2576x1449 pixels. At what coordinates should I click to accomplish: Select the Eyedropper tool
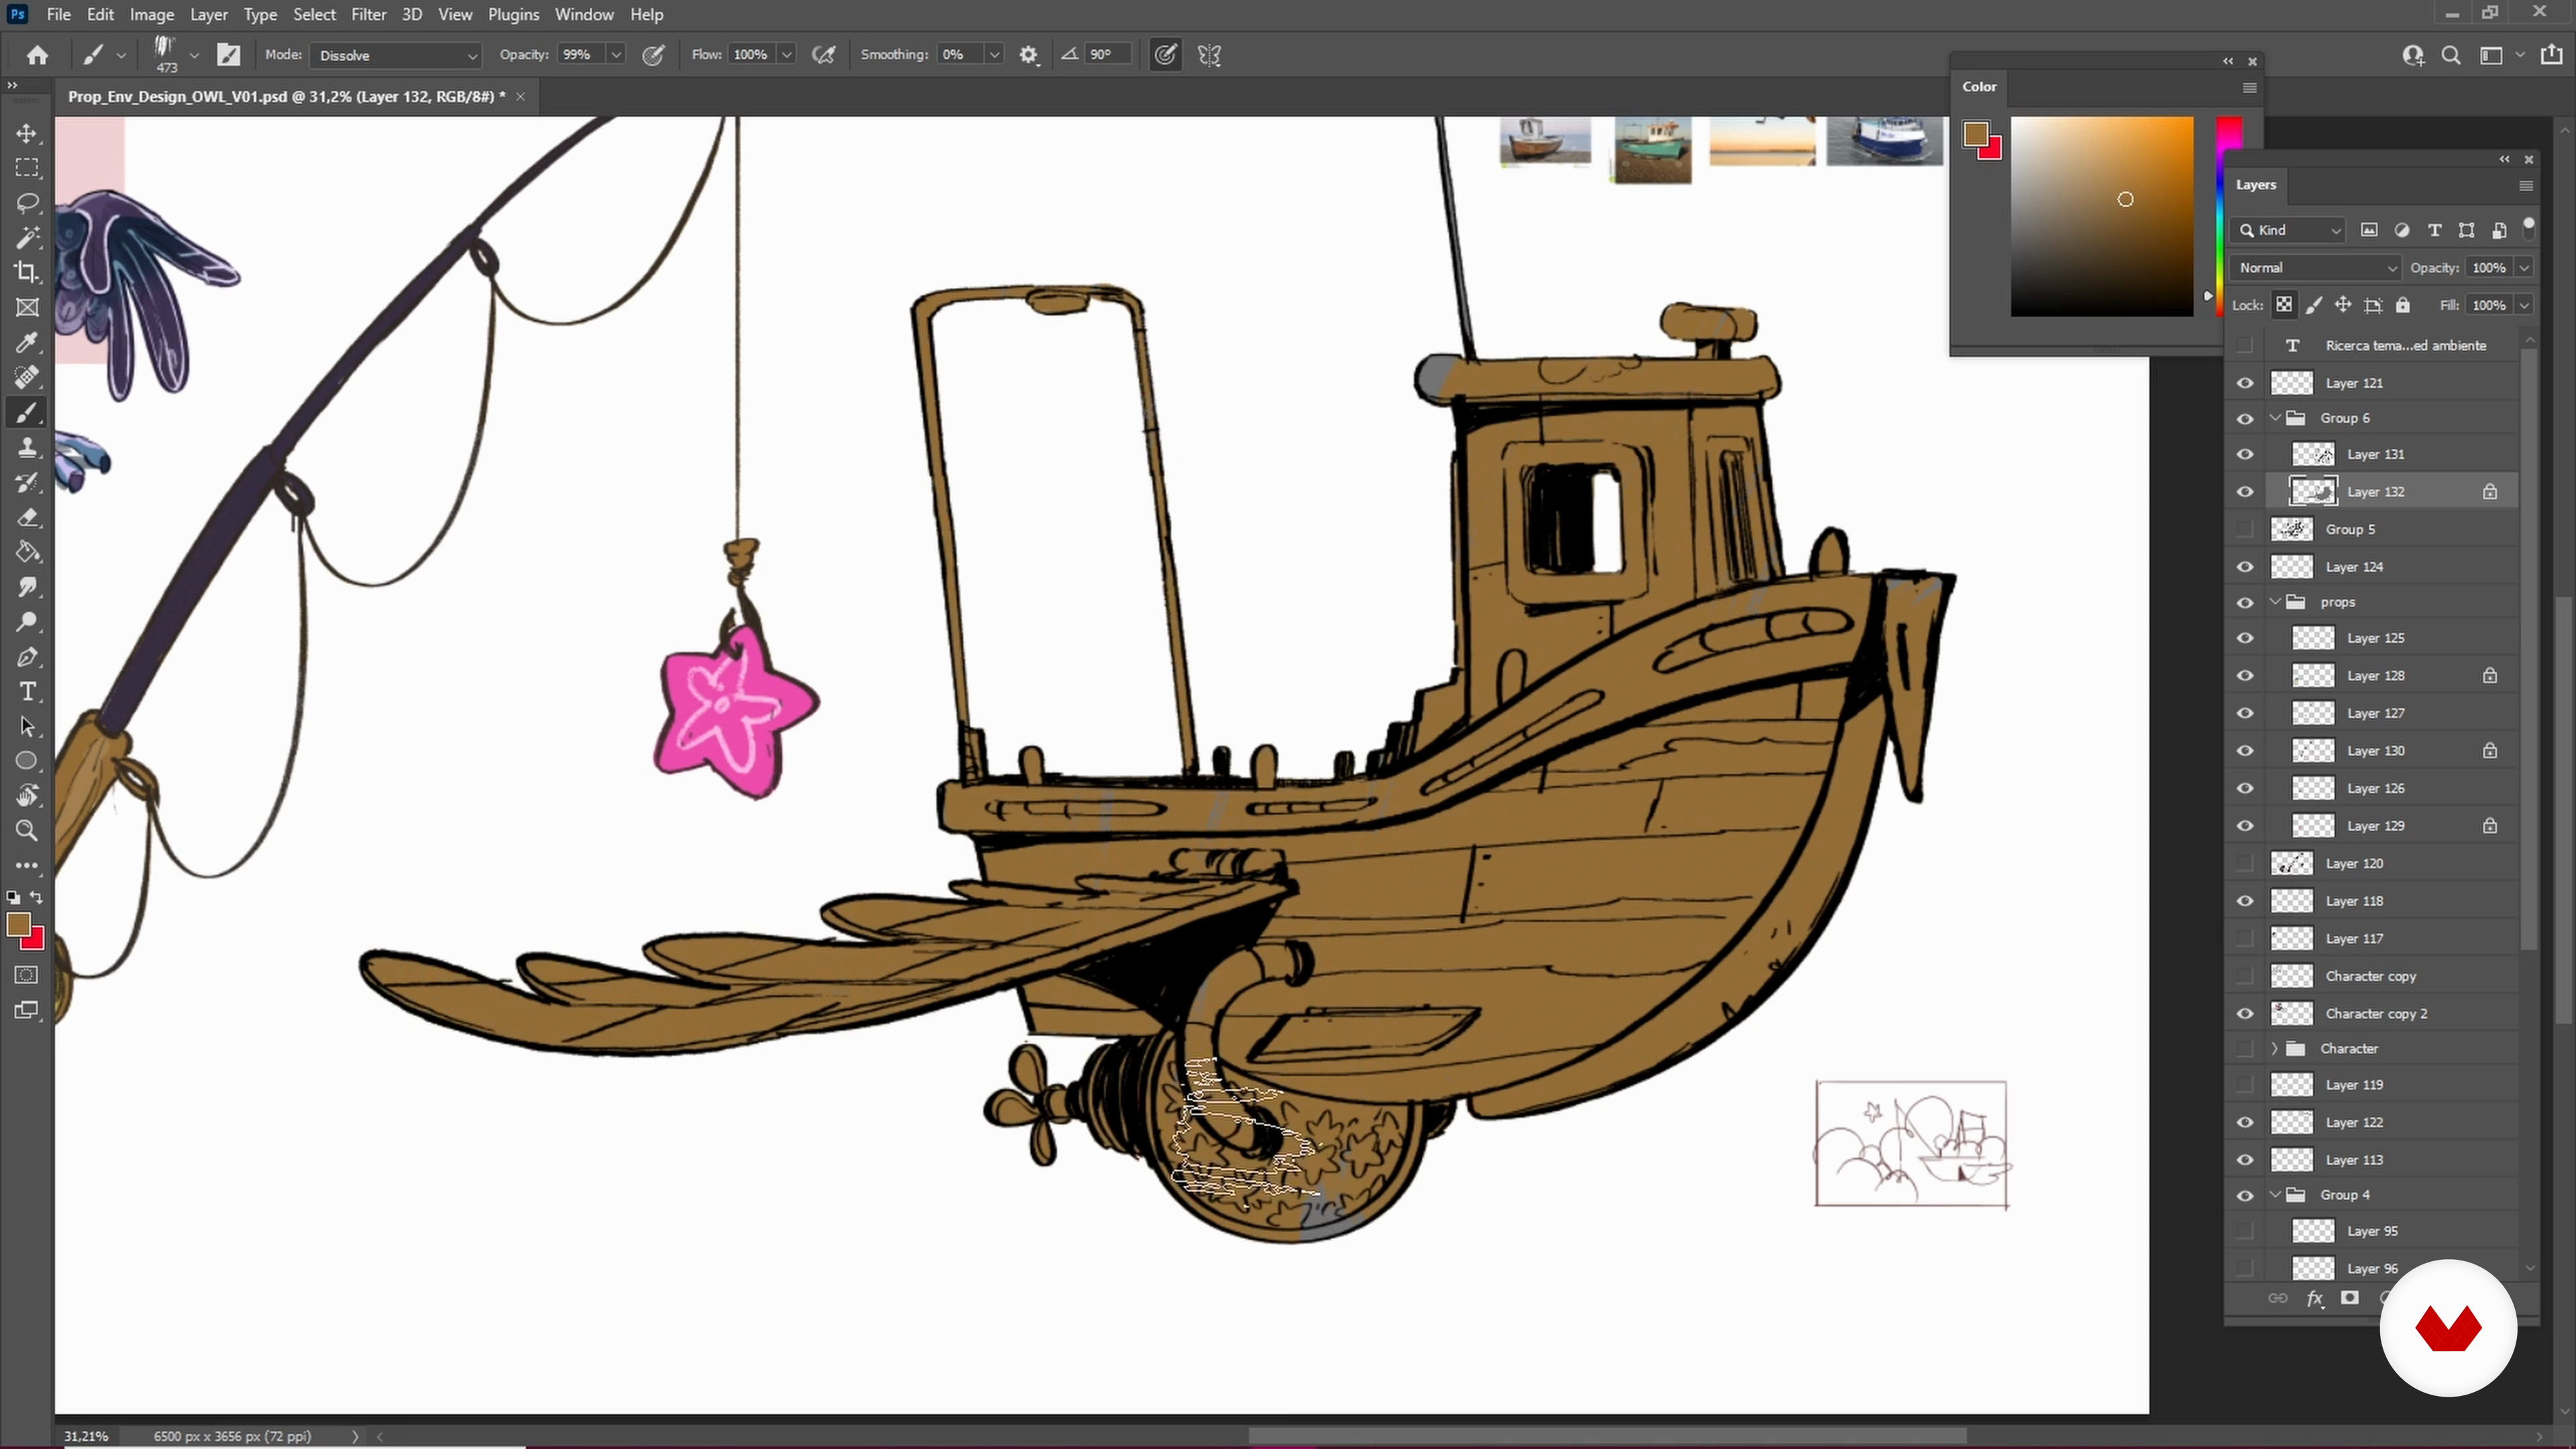tap(27, 343)
